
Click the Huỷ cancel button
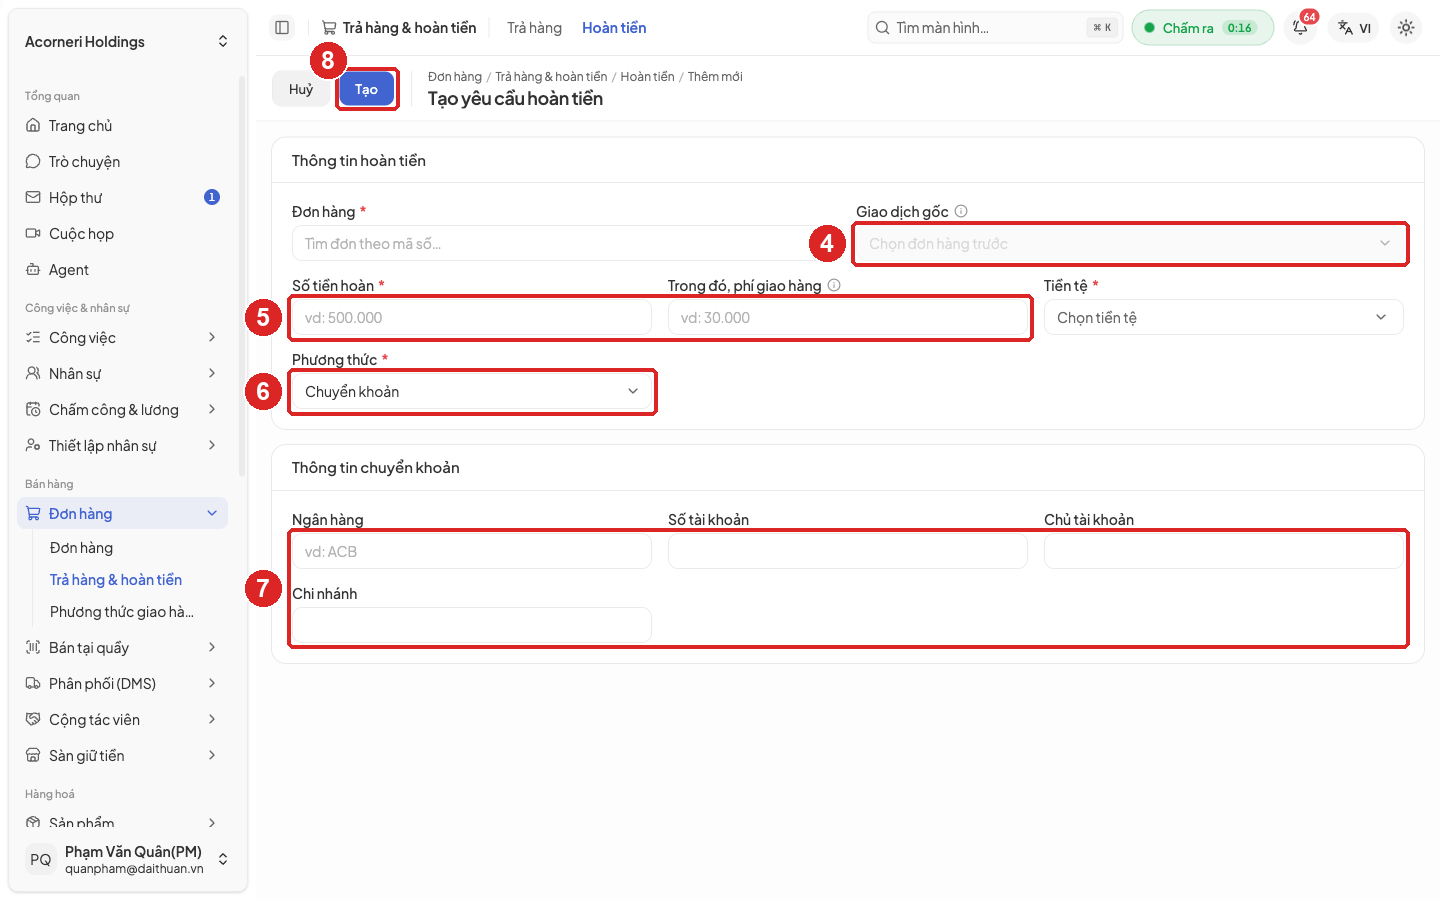point(301,89)
